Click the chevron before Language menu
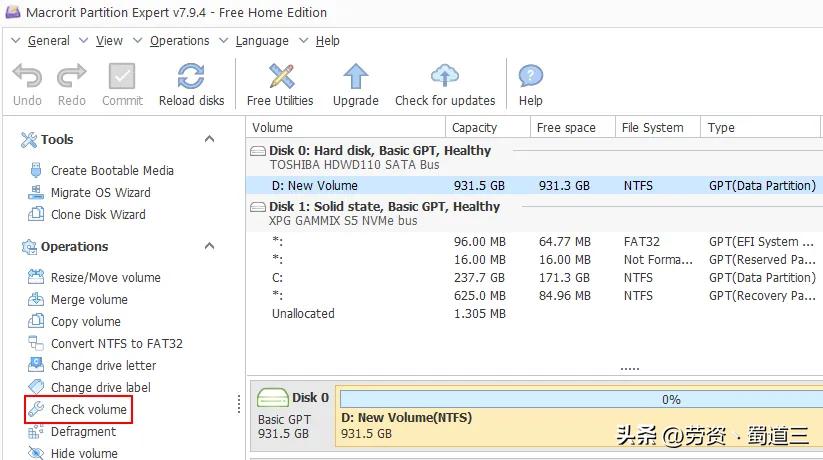This screenshot has width=823, height=460. click(x=224, y=40)
